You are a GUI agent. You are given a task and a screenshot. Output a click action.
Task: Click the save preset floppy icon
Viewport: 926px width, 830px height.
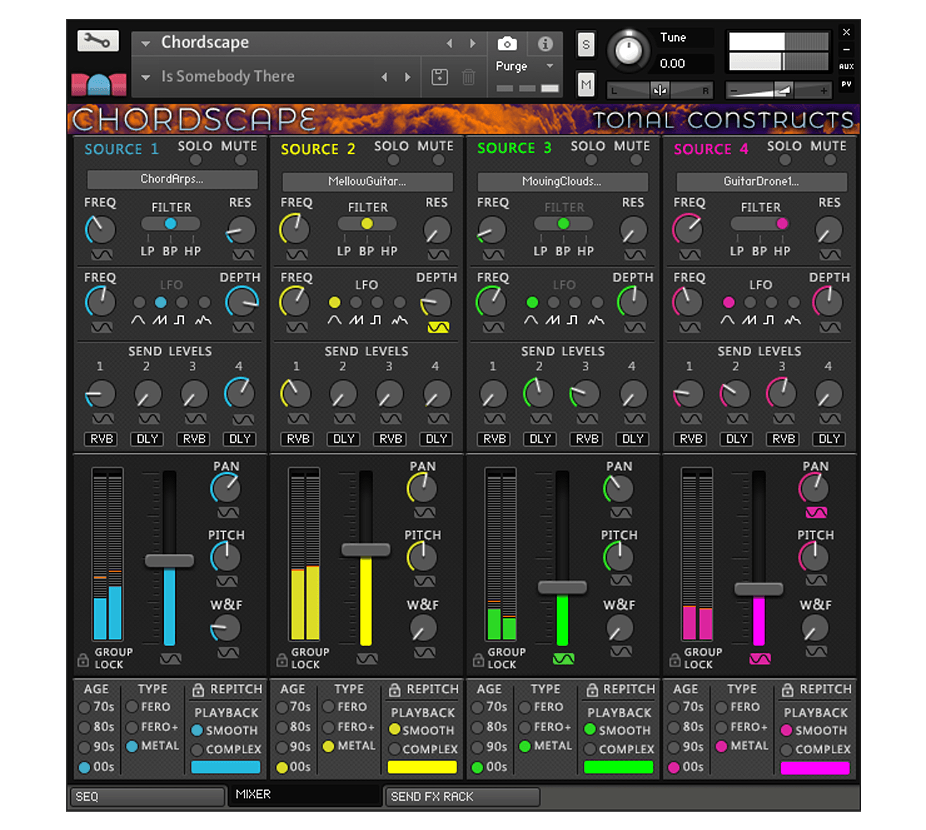(439, 77)
